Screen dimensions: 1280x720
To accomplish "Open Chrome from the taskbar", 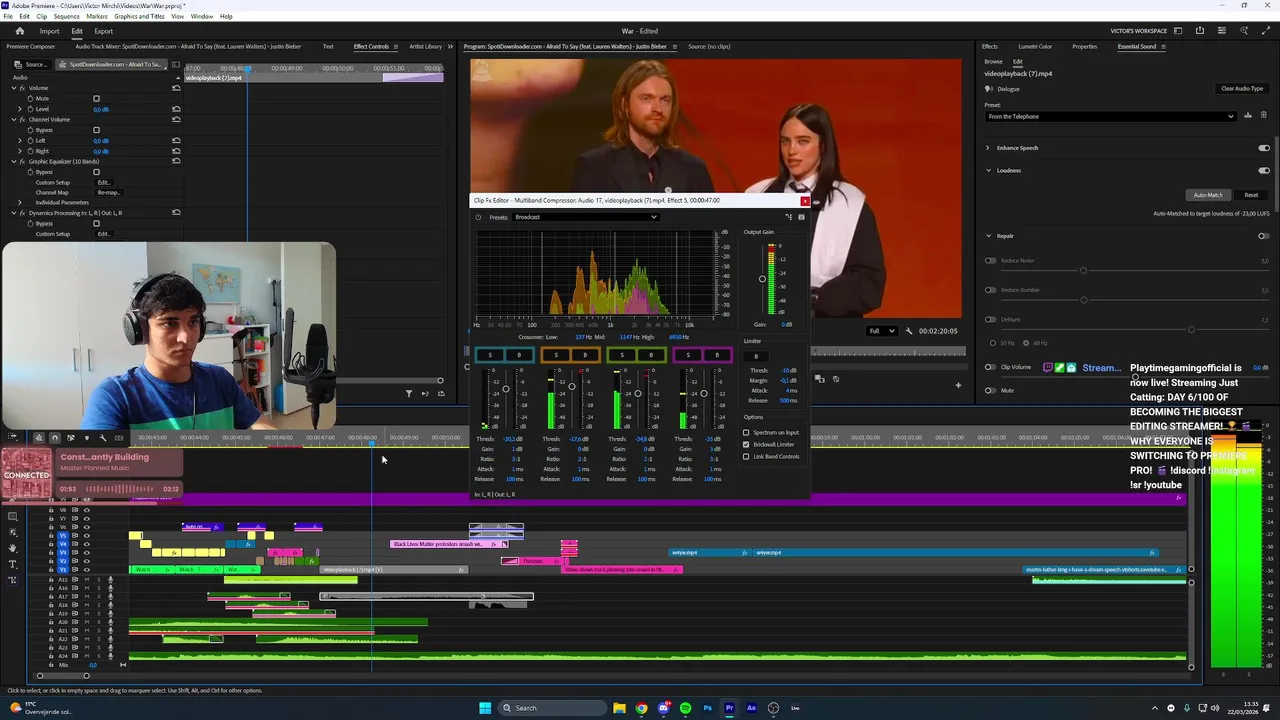I will tap(641, 708).
